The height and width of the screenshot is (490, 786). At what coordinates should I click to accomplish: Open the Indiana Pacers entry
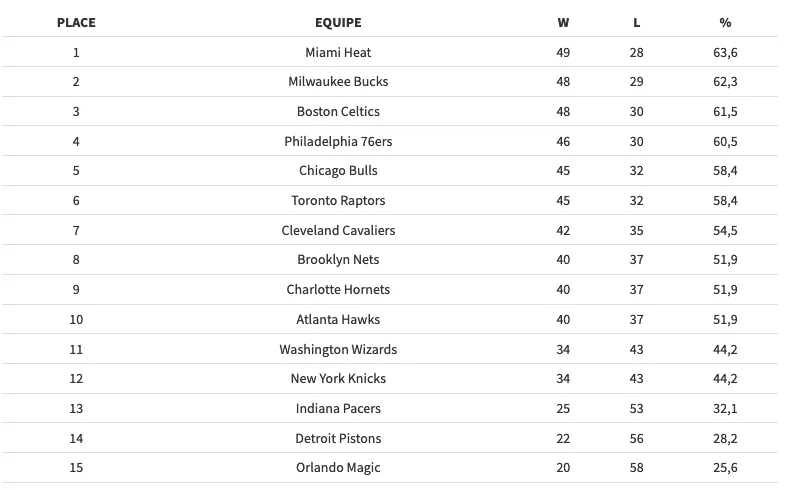(338, 408)
